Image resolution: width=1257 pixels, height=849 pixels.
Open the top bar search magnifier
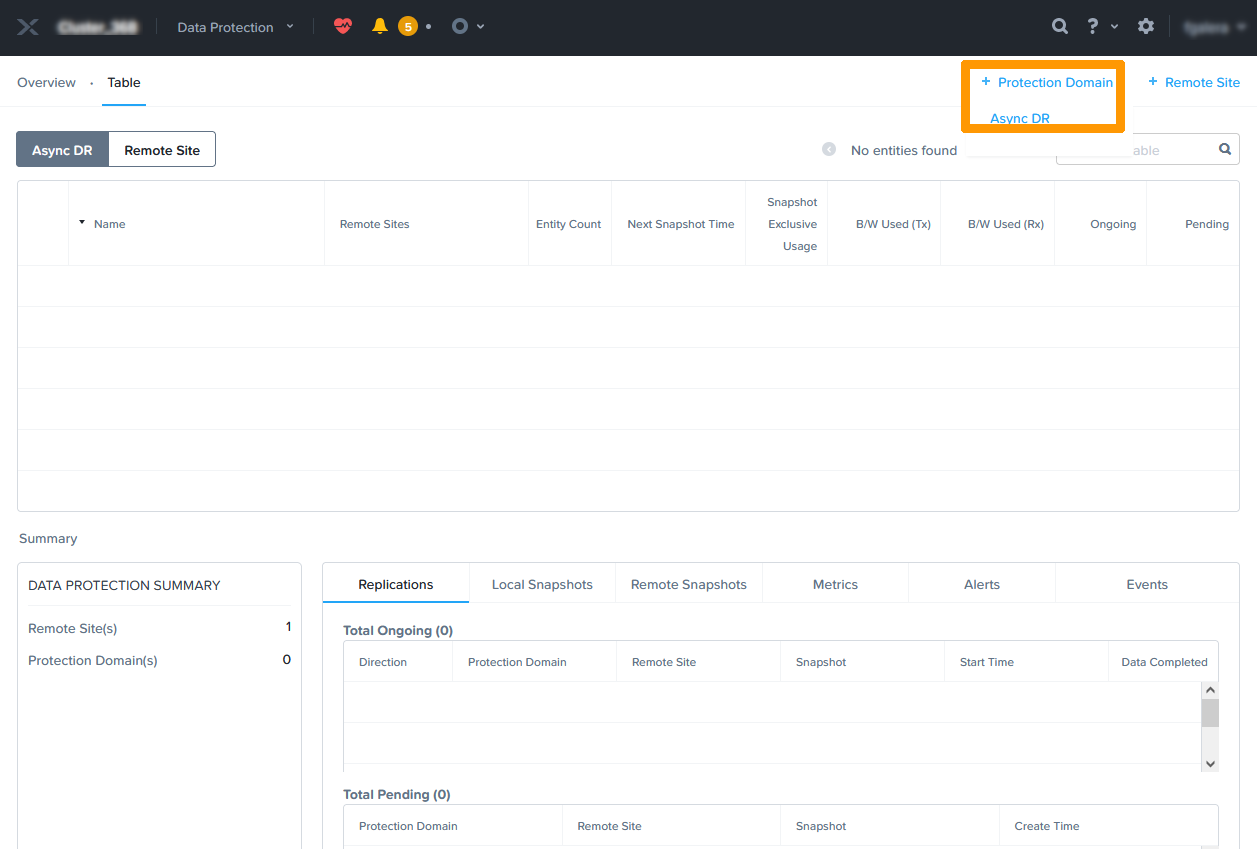(x=1060, y=27)
